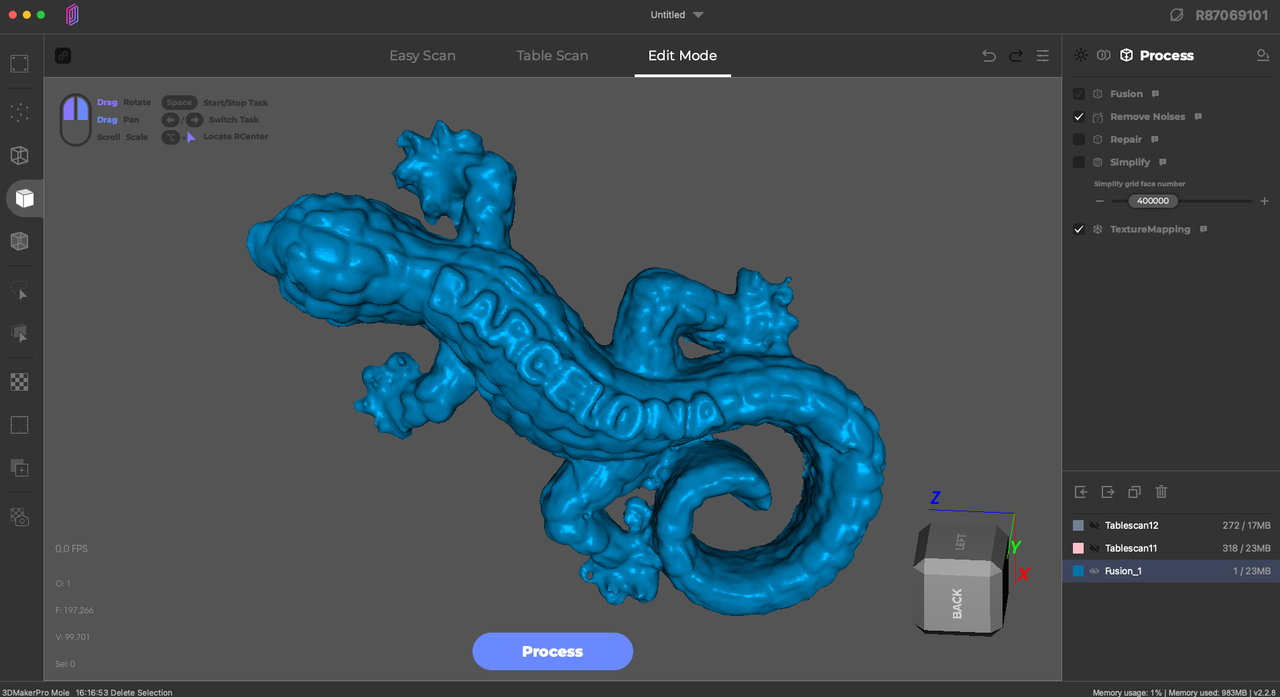The height and width of the screenshot is (697, 1280).
Task: Duplicate the selected scan with the copy icon
Action: tap(1134, 492)
